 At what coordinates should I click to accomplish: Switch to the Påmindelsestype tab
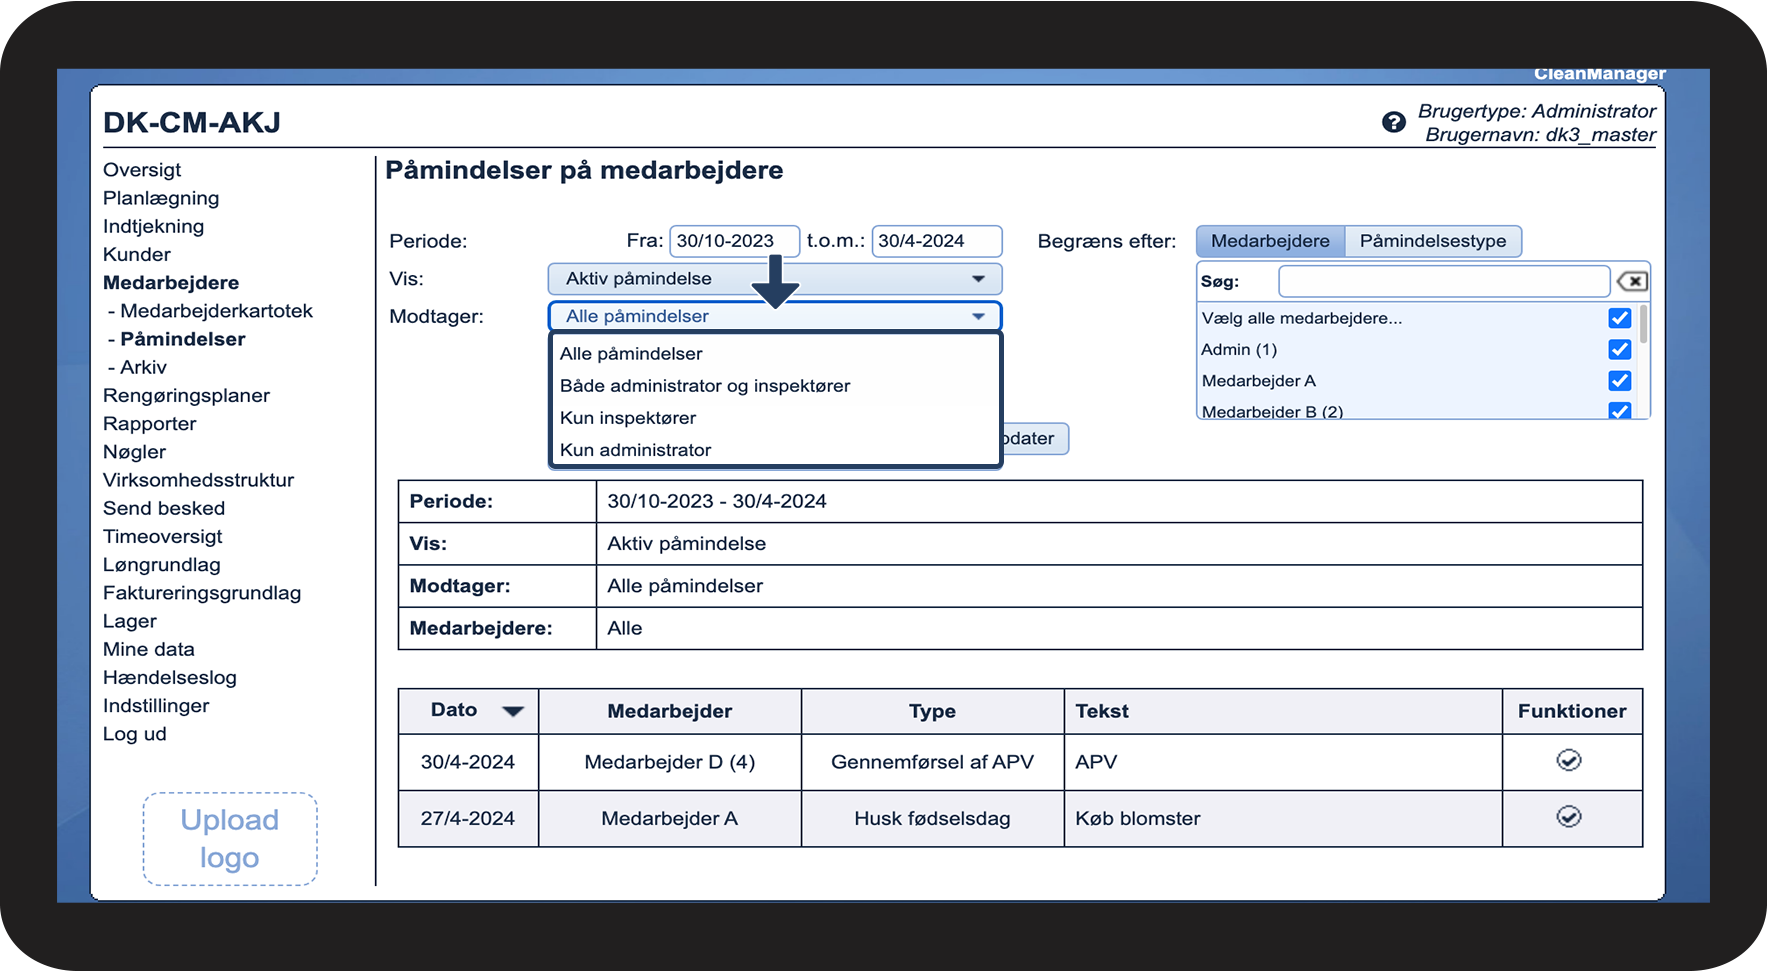tap(1432, 241)
